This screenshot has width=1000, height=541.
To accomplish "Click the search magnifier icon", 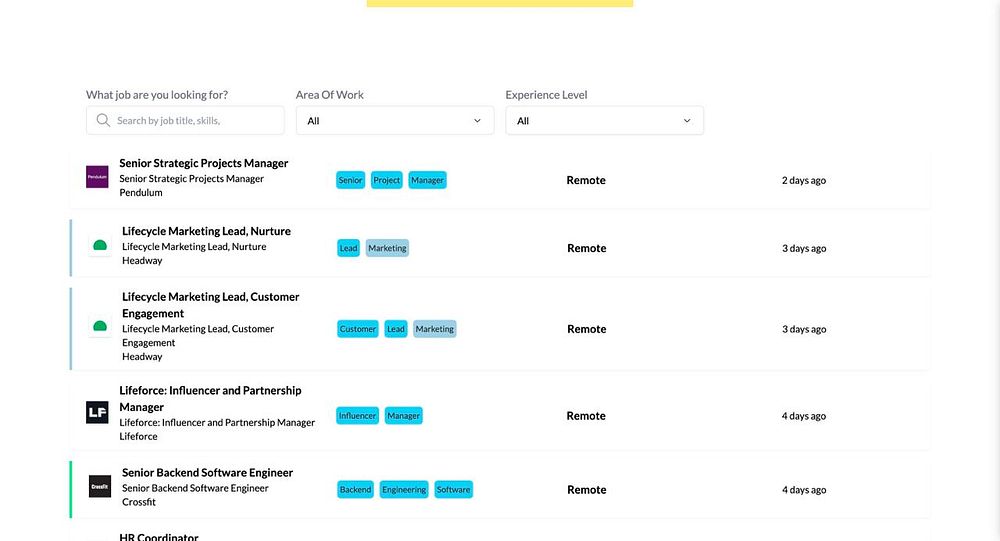I will [103, 120].
